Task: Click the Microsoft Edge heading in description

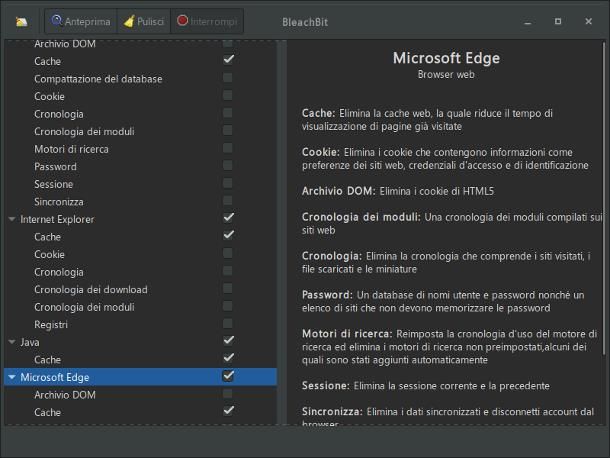Action: click(x=446, y=58)
